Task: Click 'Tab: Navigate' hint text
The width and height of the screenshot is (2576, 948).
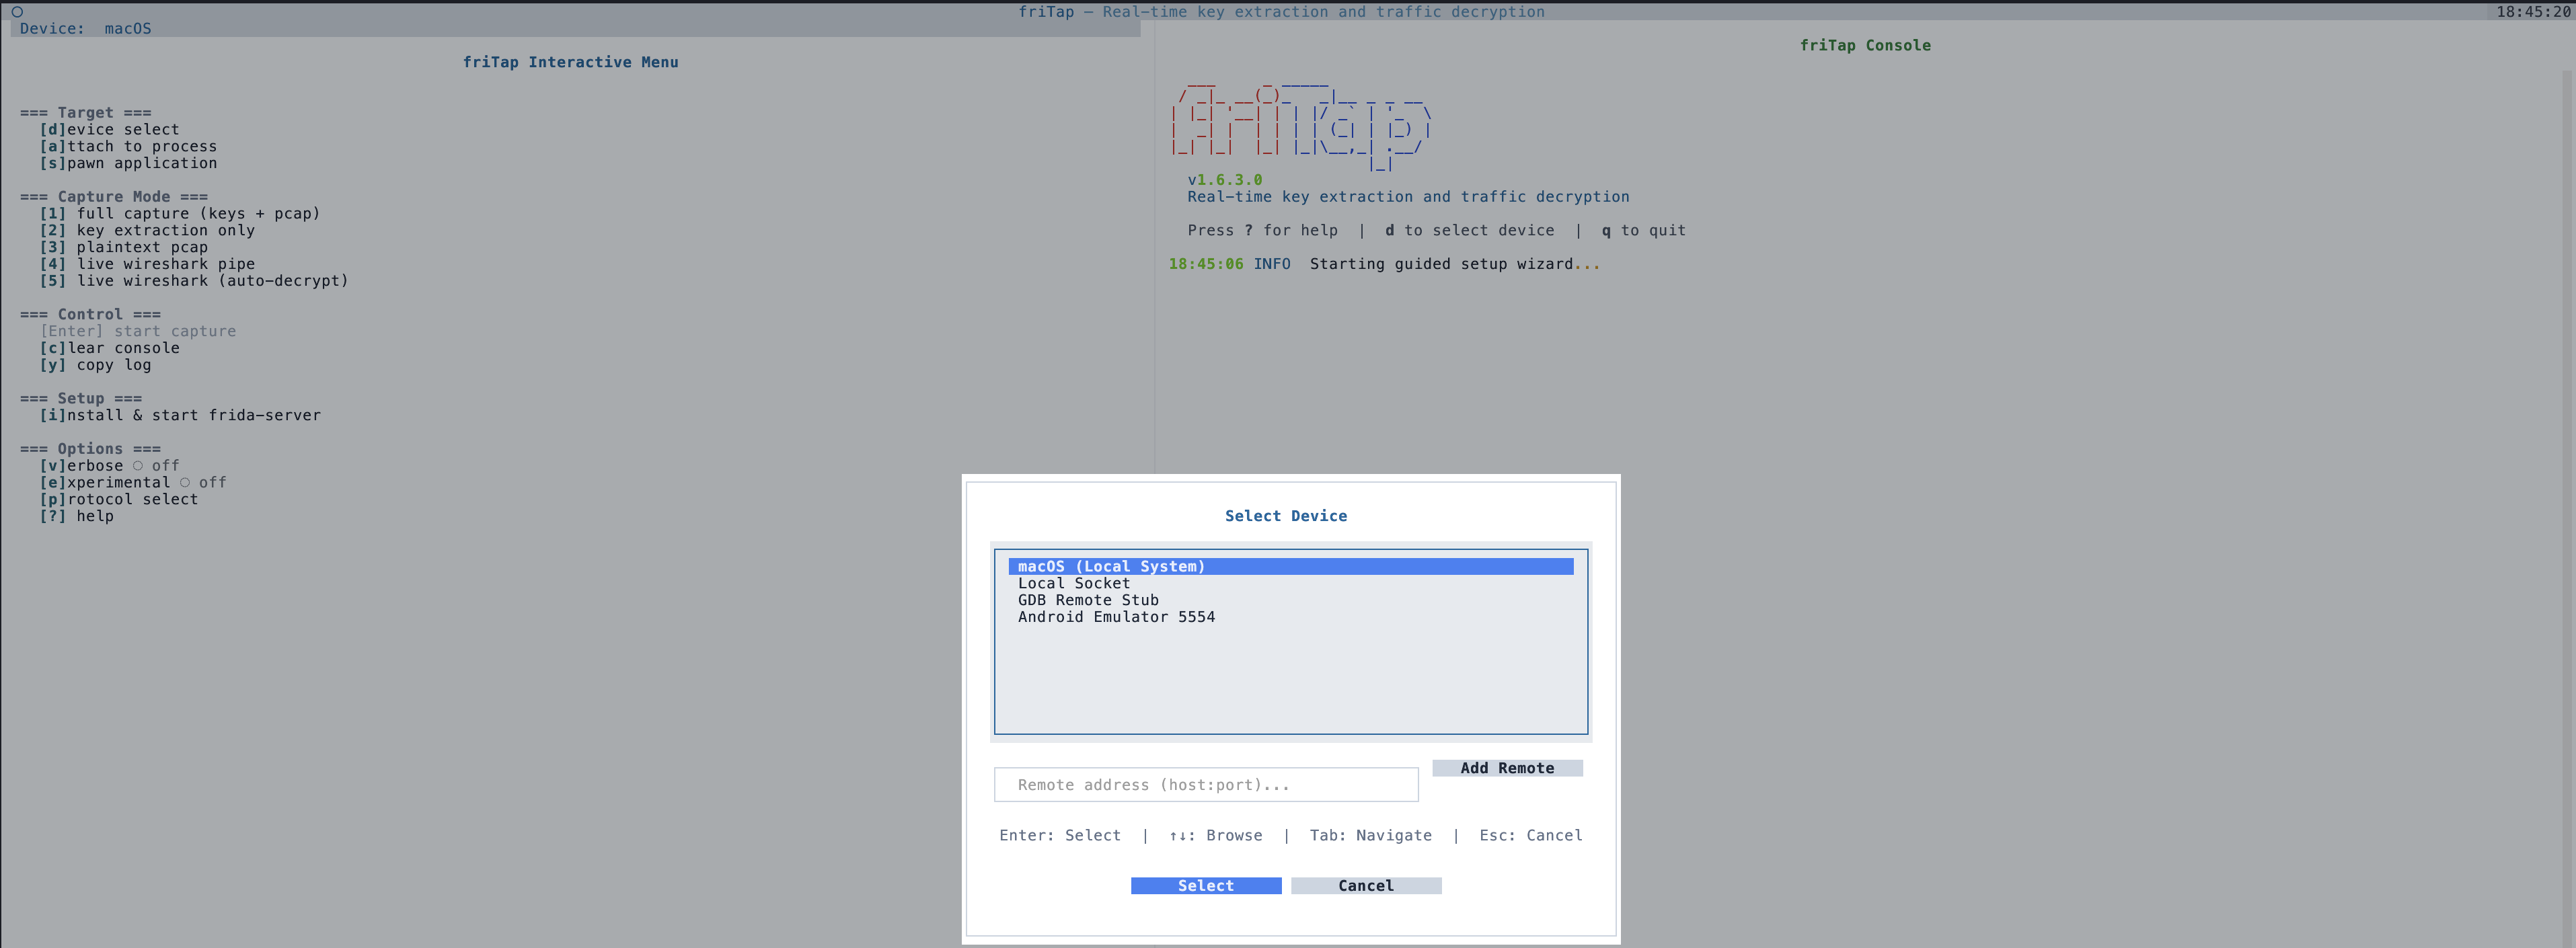Action: pos(1370,835)
